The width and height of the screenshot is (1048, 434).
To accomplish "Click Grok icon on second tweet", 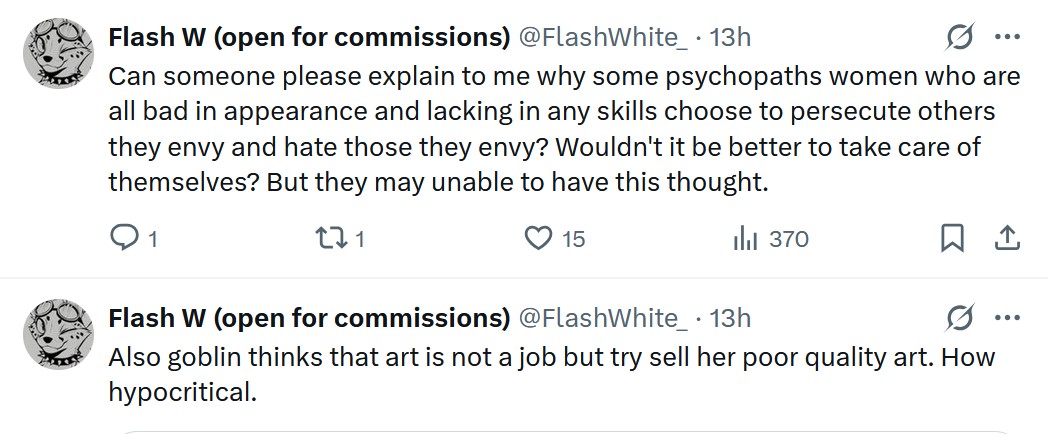I will click(x=960, y=318).
